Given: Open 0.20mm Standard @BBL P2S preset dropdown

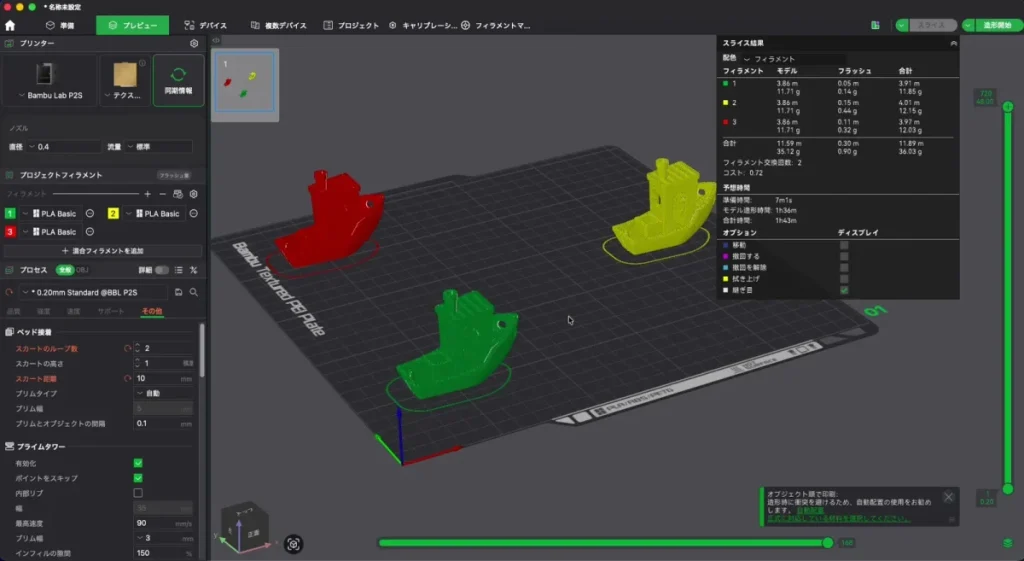Looking at the screenshot, I should pos(93,292).
